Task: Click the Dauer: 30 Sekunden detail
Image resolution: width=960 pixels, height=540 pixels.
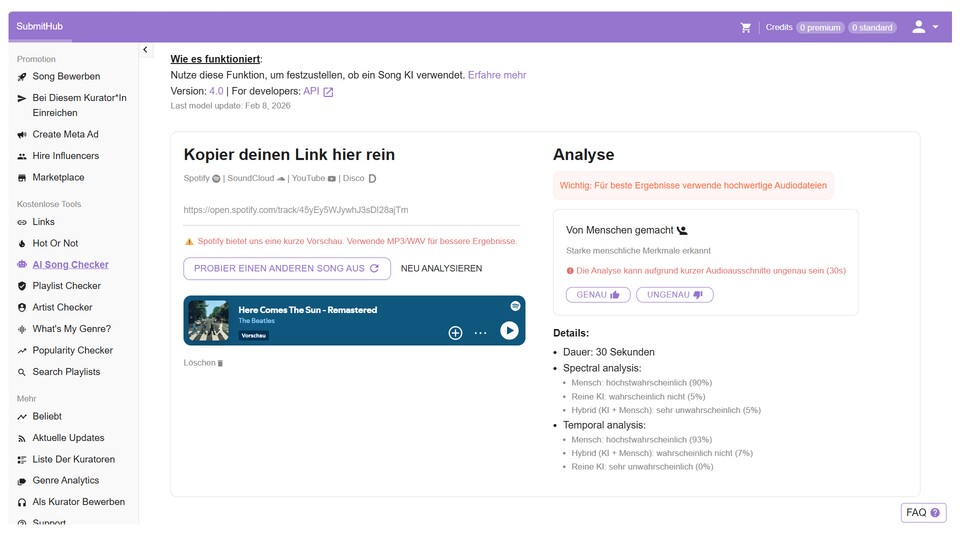Action: pyautogui.click(x=609, y=352)
